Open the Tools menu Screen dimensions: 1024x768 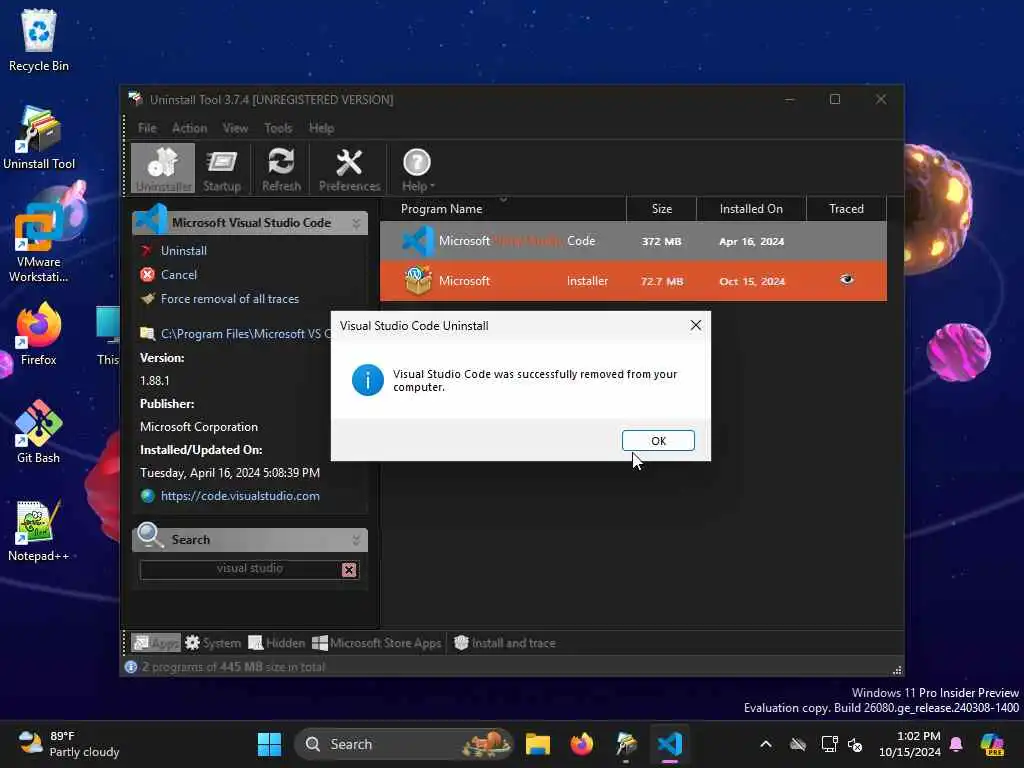[x=278, y=128]
